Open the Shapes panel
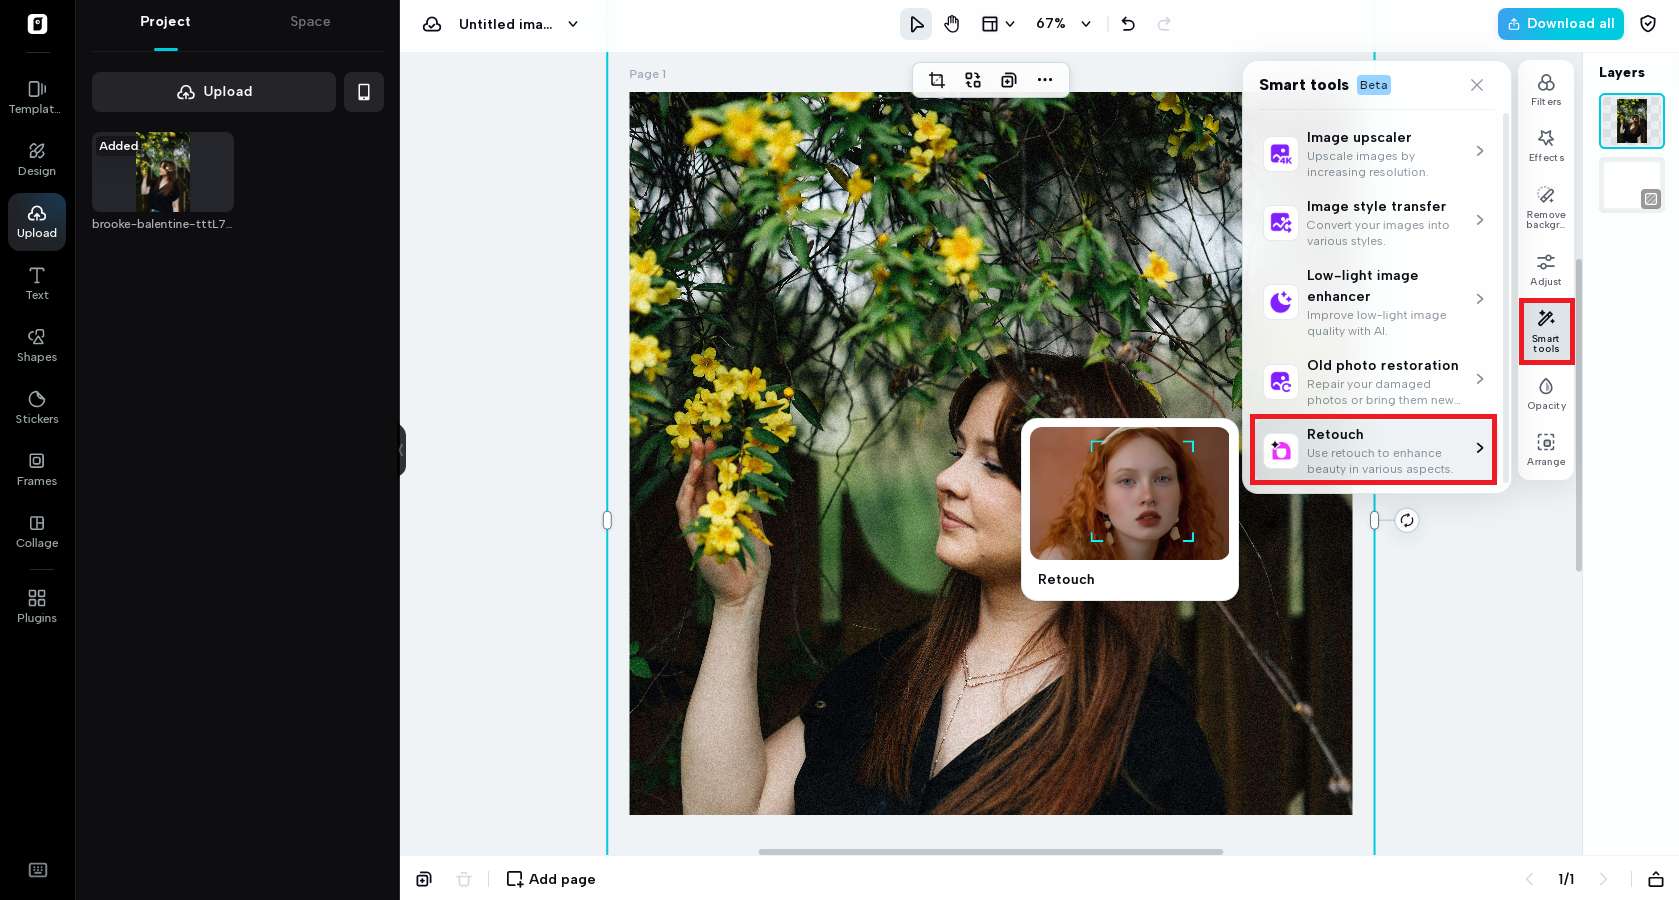 [x=37, y=344]
